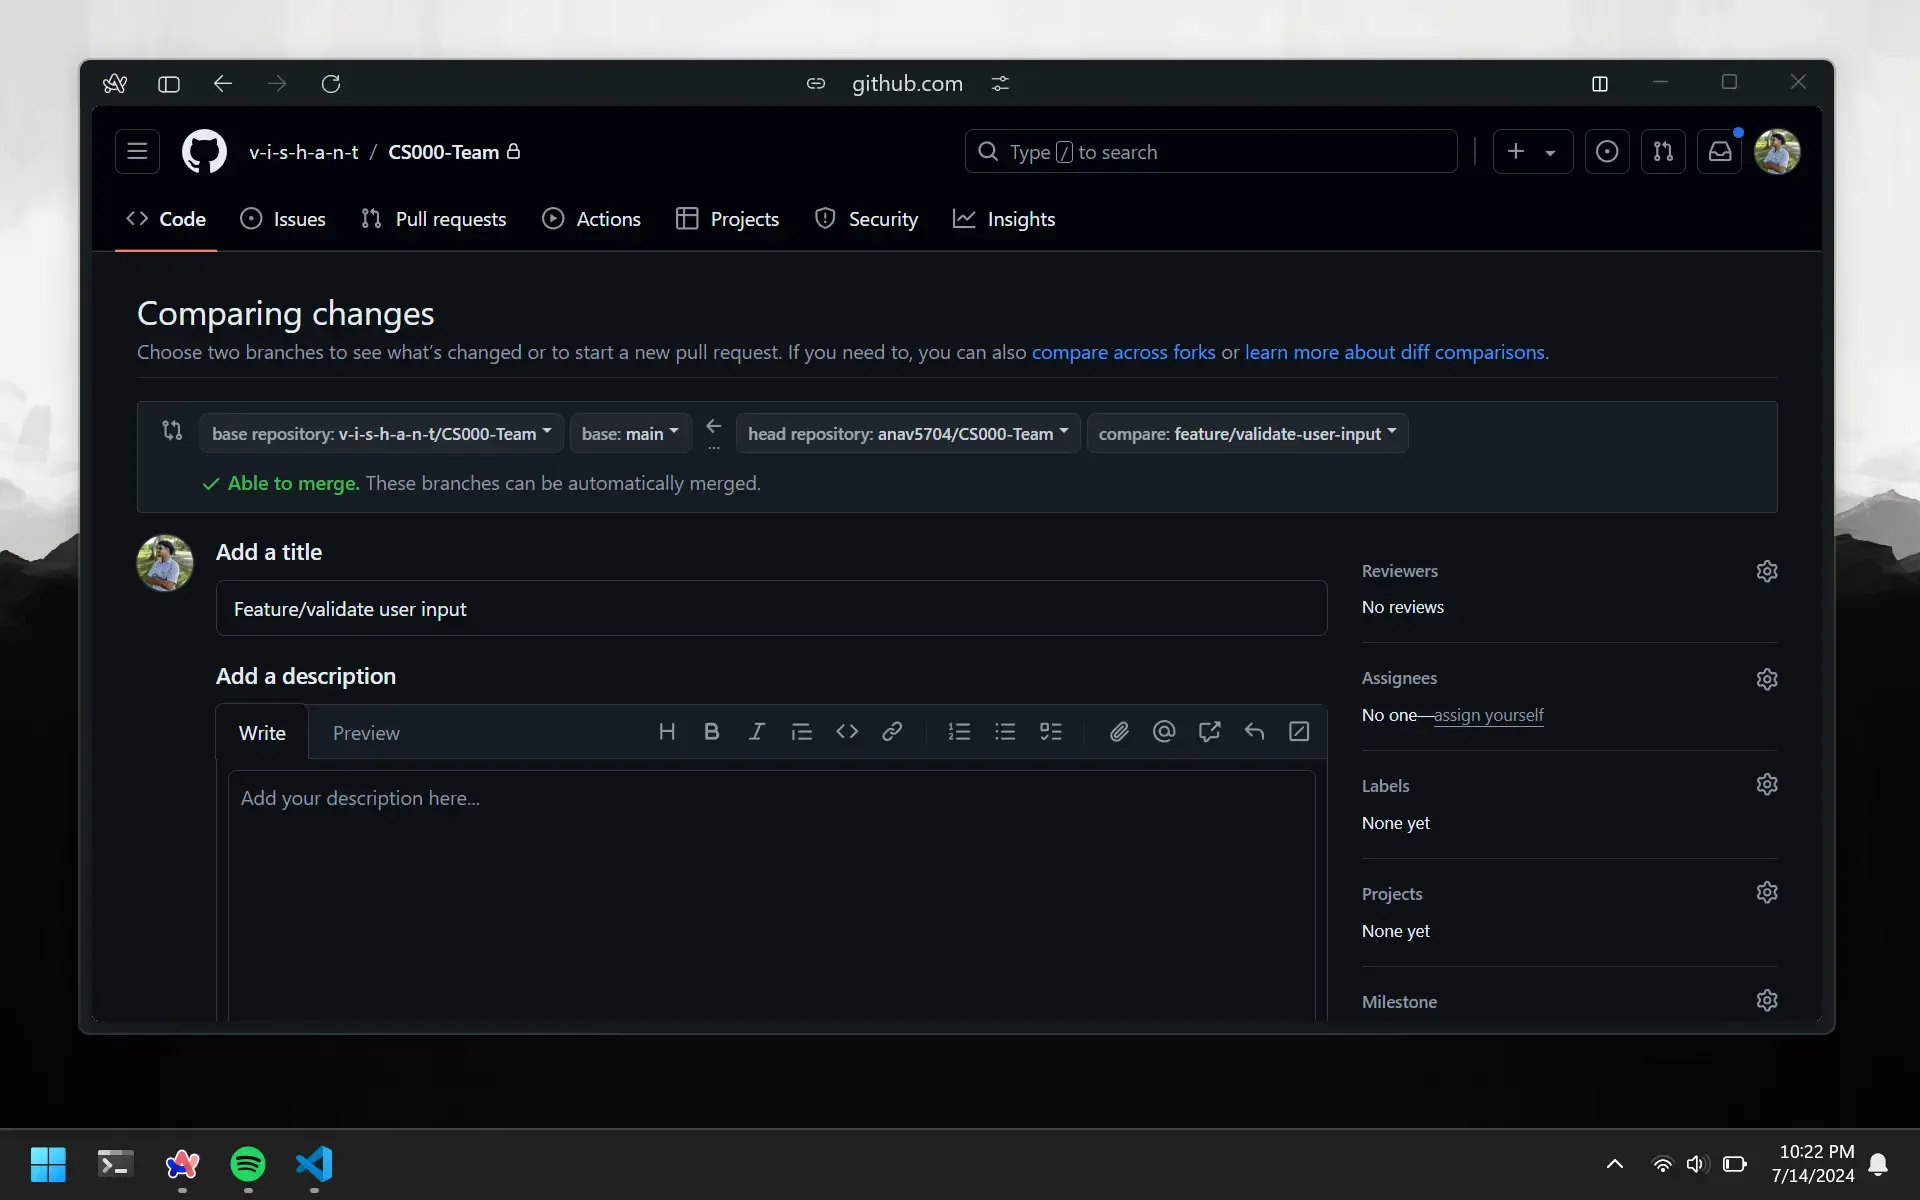Select the inline code icon in toolbar
The image size is (1920, 1200).
tap(847, 731)
